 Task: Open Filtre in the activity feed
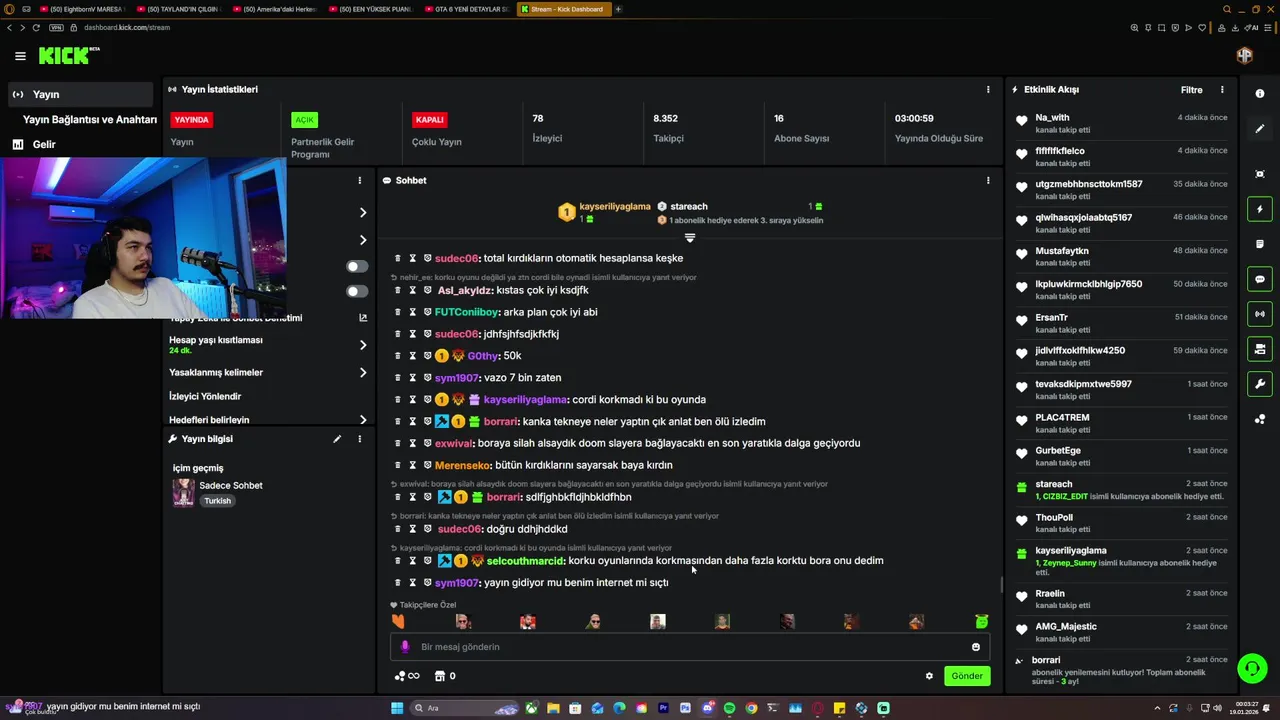pos(1192,90)
